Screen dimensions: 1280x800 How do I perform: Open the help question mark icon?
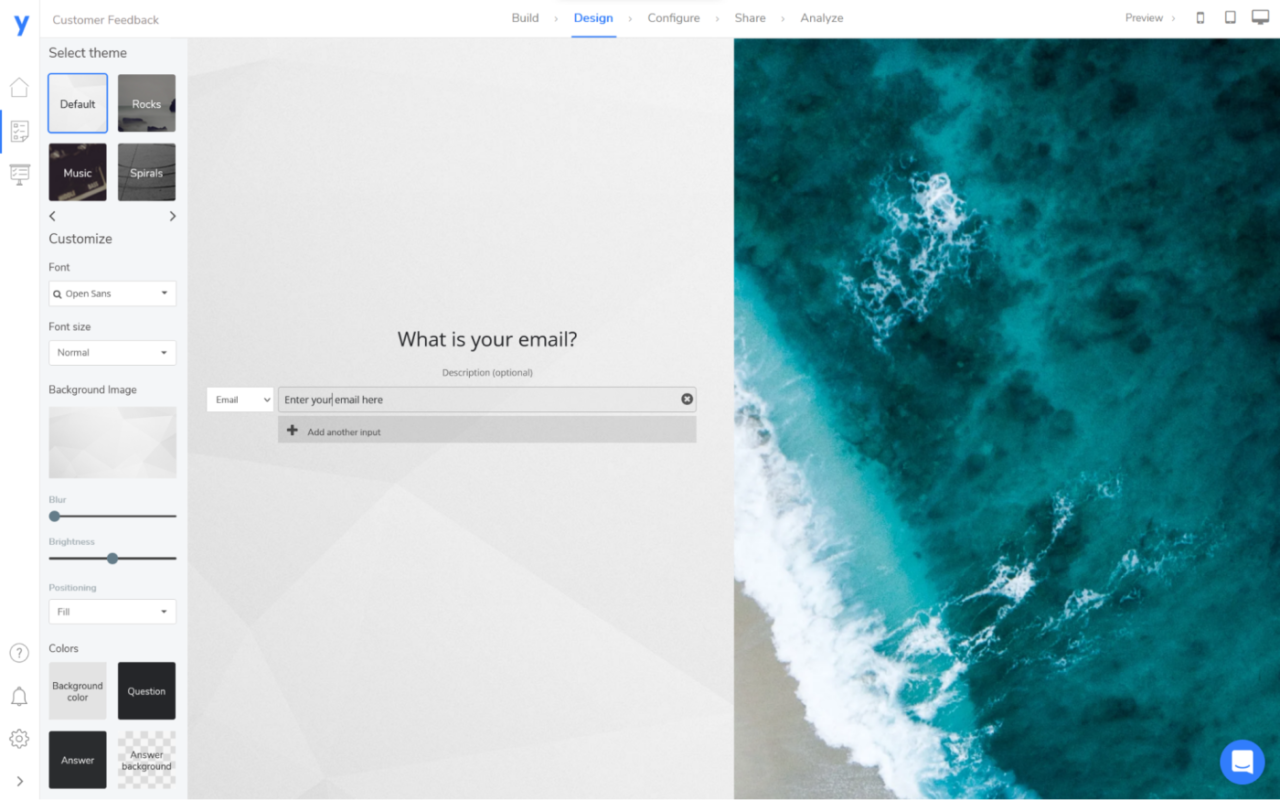tap(19, 653)
